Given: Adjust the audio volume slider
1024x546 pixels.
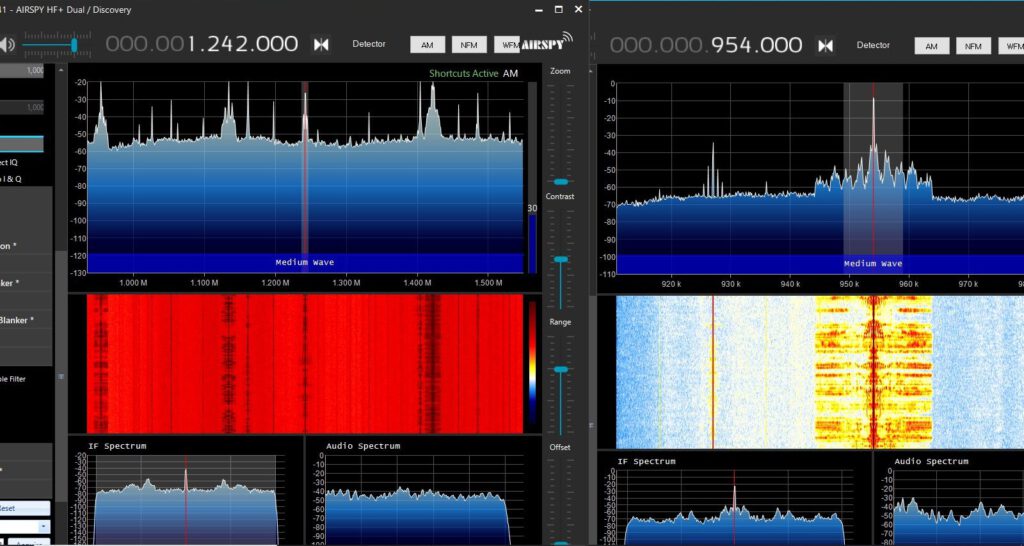Looking at the screenshot, I should 74,44.
